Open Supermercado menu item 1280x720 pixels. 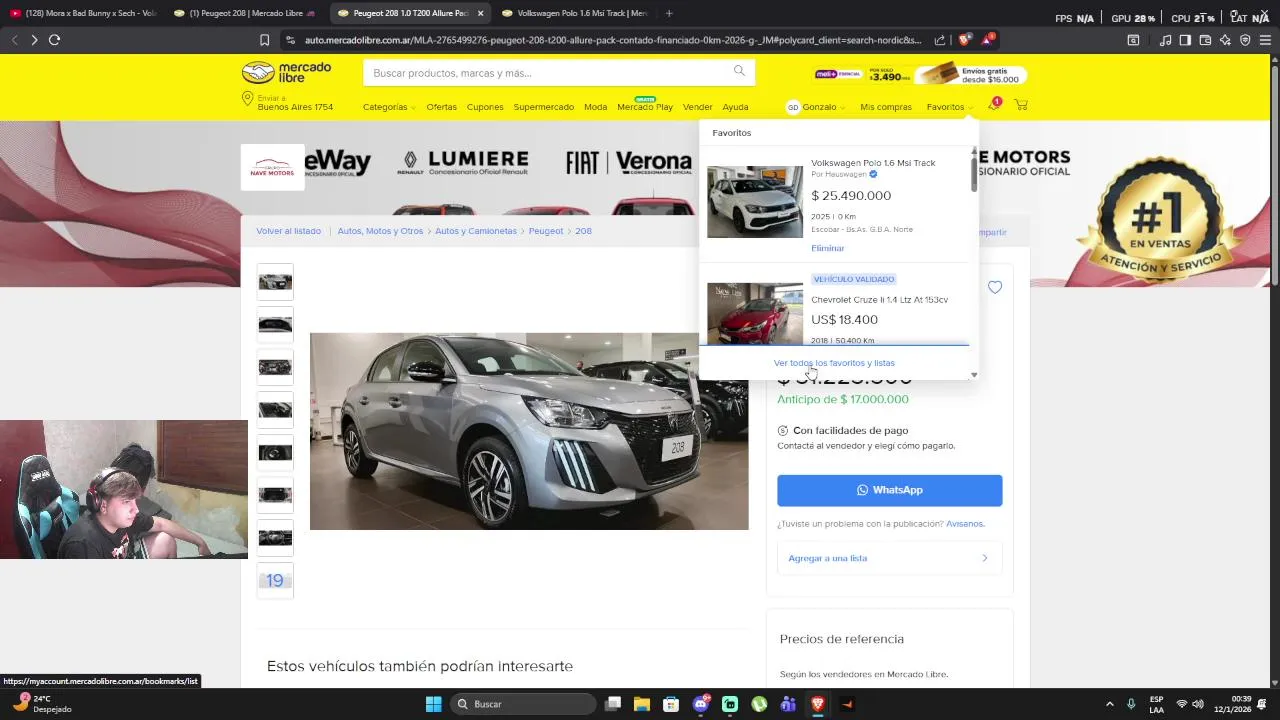pyautogui.click(x=544, y=107)
